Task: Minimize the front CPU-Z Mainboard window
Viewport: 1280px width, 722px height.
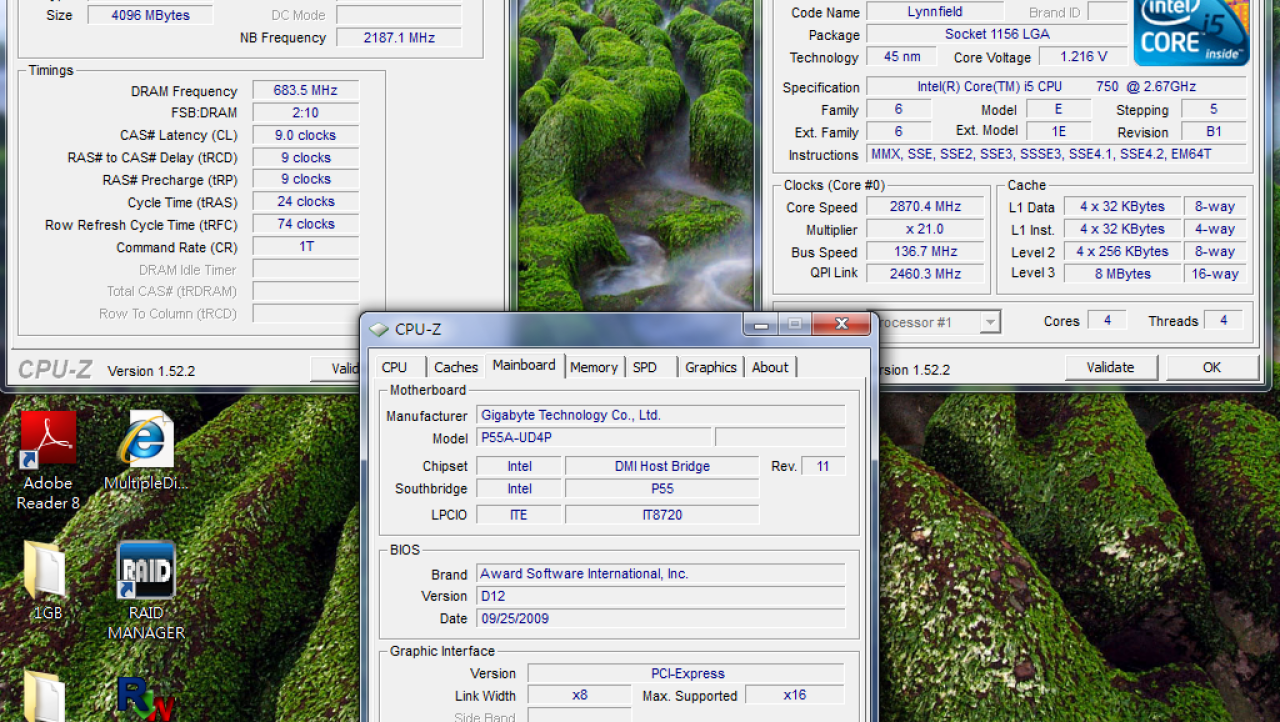Action: 761,324
